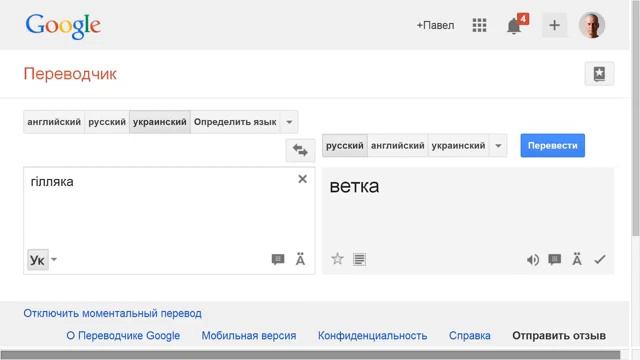Click Отключить моментальный перевод link
This screenshot has height=360, width=640.
[112, 313]
